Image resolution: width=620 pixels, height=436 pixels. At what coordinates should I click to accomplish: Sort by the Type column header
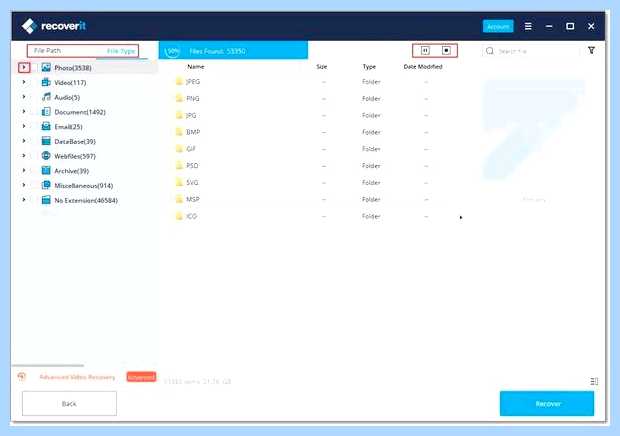pyautogui.click(x=369, y=66)
